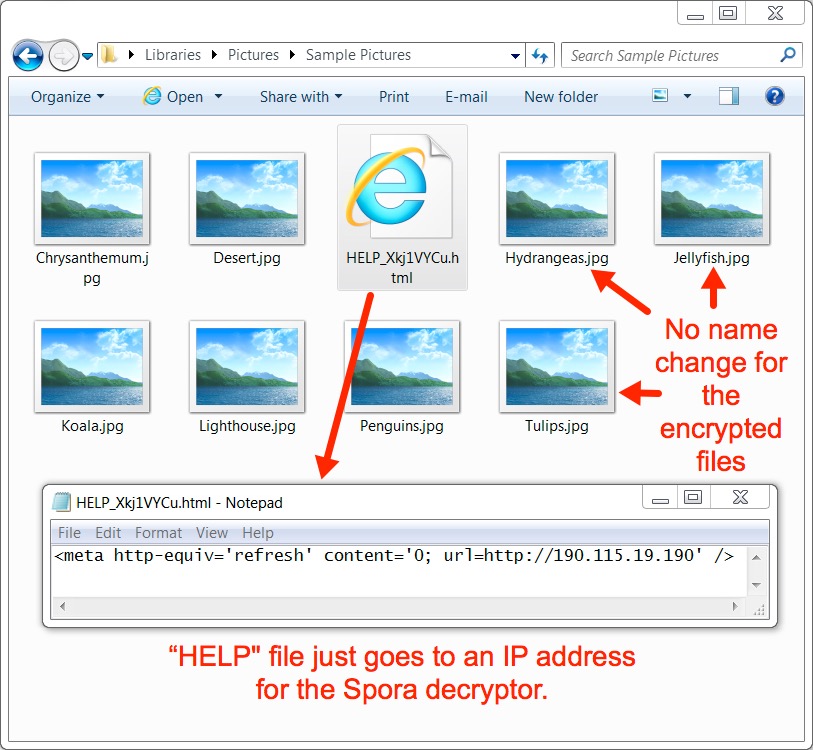The width and height of the screenshot is (813, 750).
Task: Open the Help menu in Notepad
Action: coord(258,533)
